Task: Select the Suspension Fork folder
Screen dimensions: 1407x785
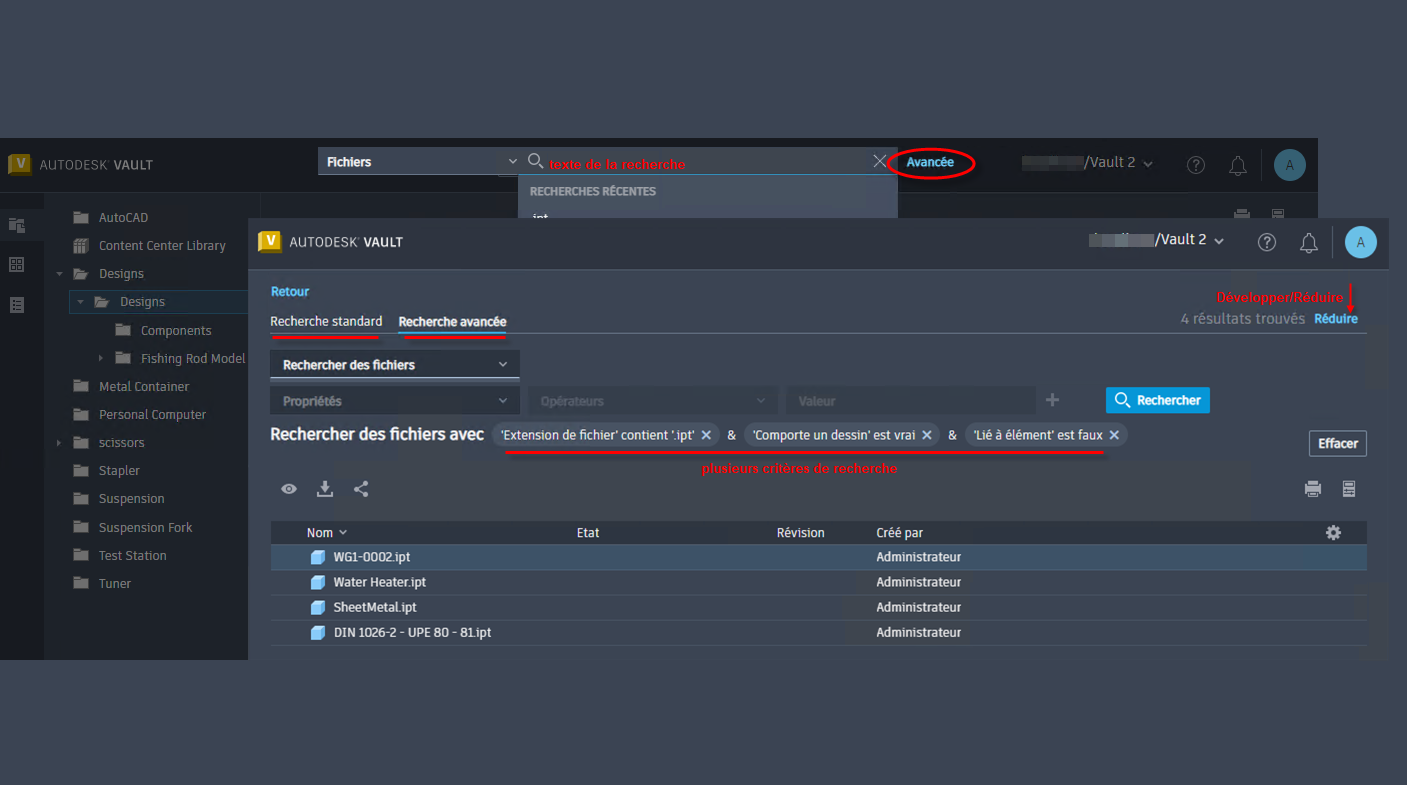Action: pyautogui.click(x=145, y=528)
